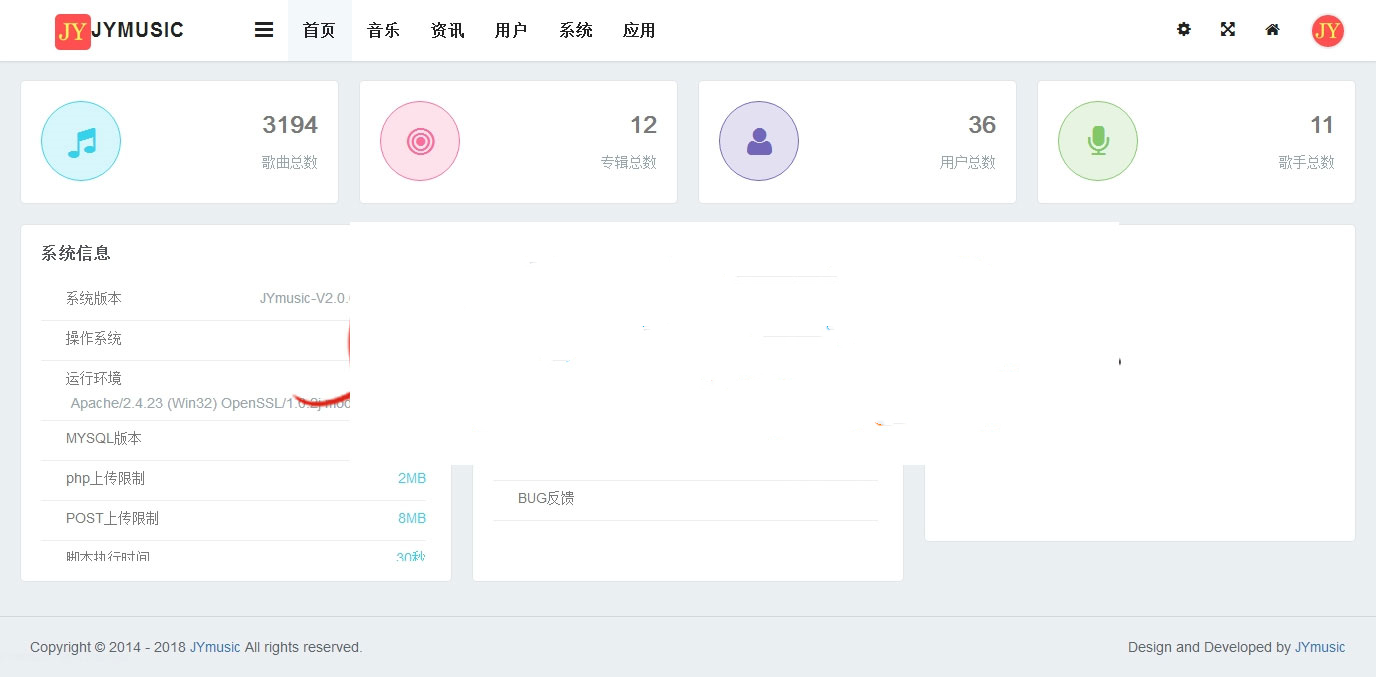The image size is (1376, 677).
Task: Click the 3194 songs total count
Action: (x=290, y=125)
